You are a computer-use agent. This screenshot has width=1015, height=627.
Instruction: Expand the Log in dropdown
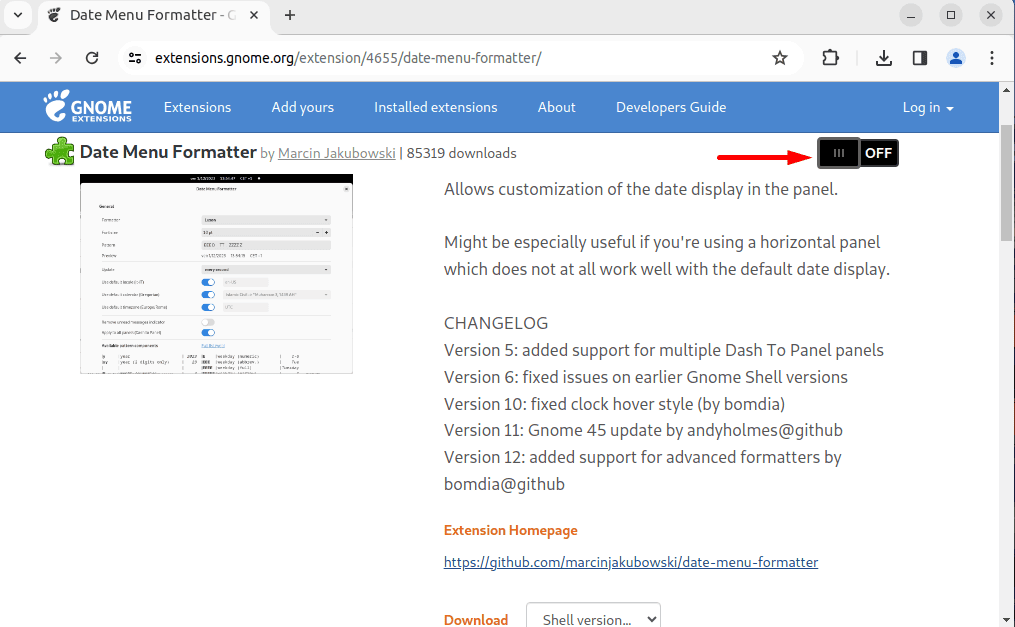pyautogui.click(x=928, y=107)
